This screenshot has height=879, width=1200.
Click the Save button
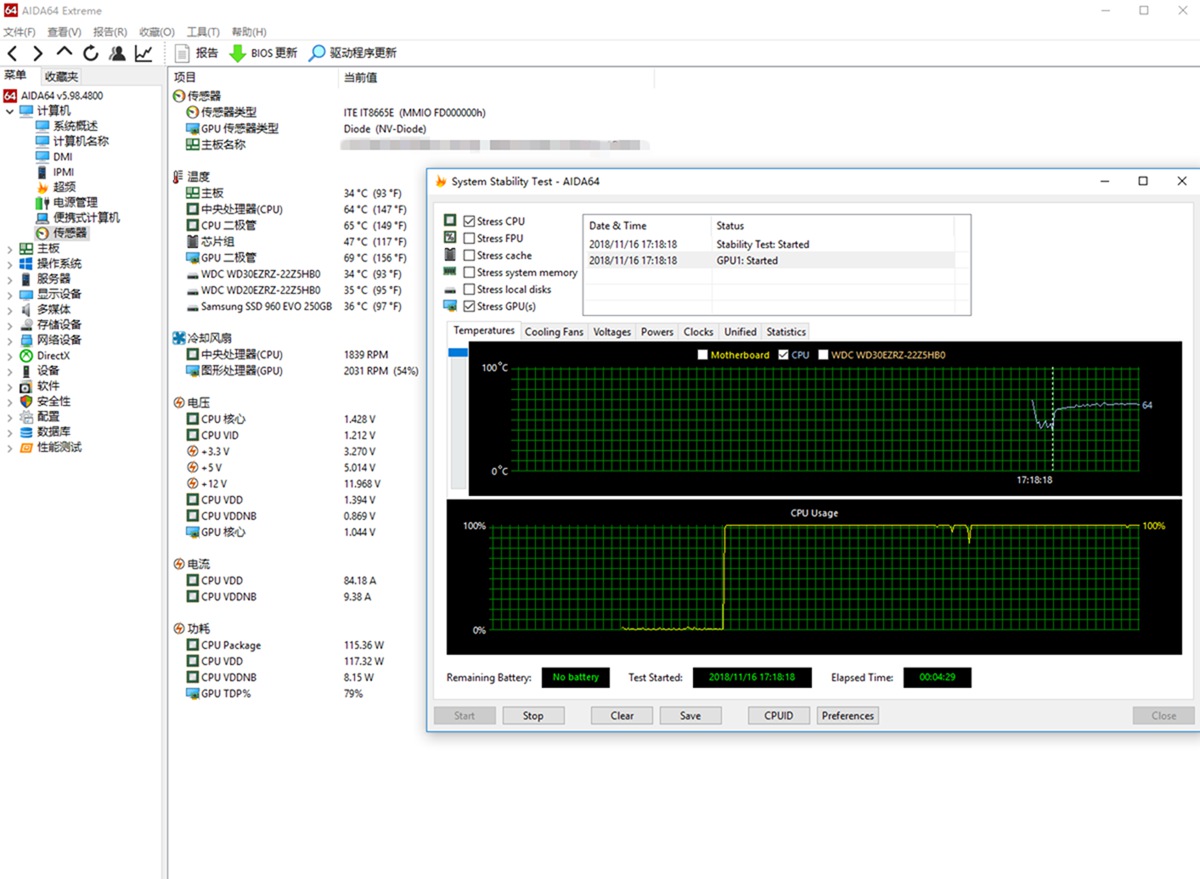(x=690, y=716)
